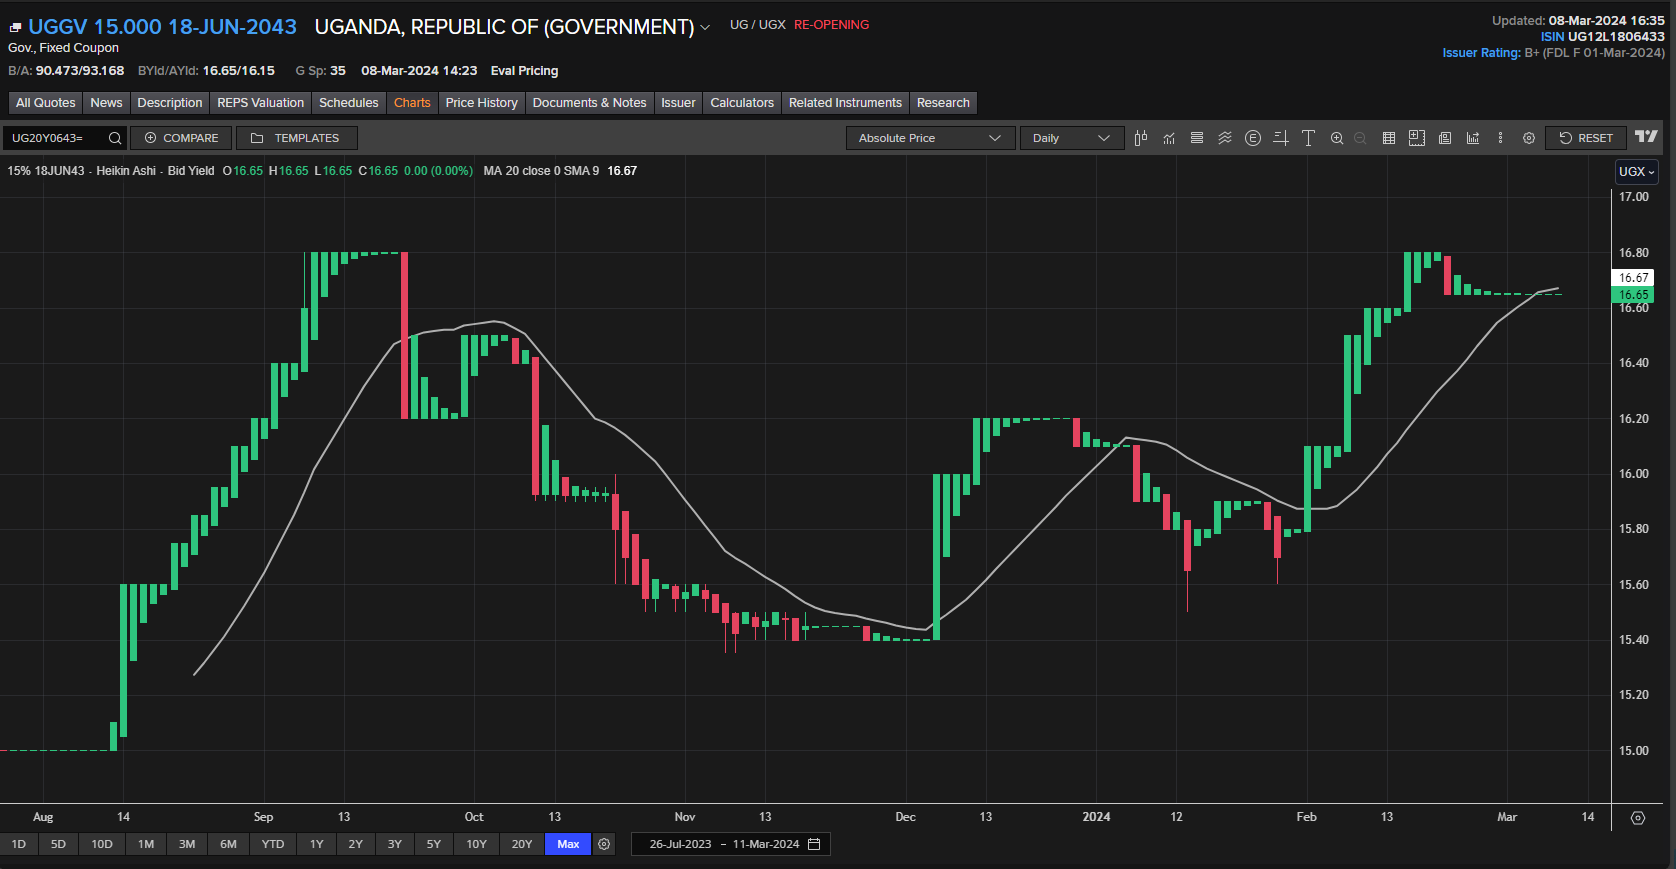
Task: Click the news overlay icon in toolbar
Action: [1445, 138]
